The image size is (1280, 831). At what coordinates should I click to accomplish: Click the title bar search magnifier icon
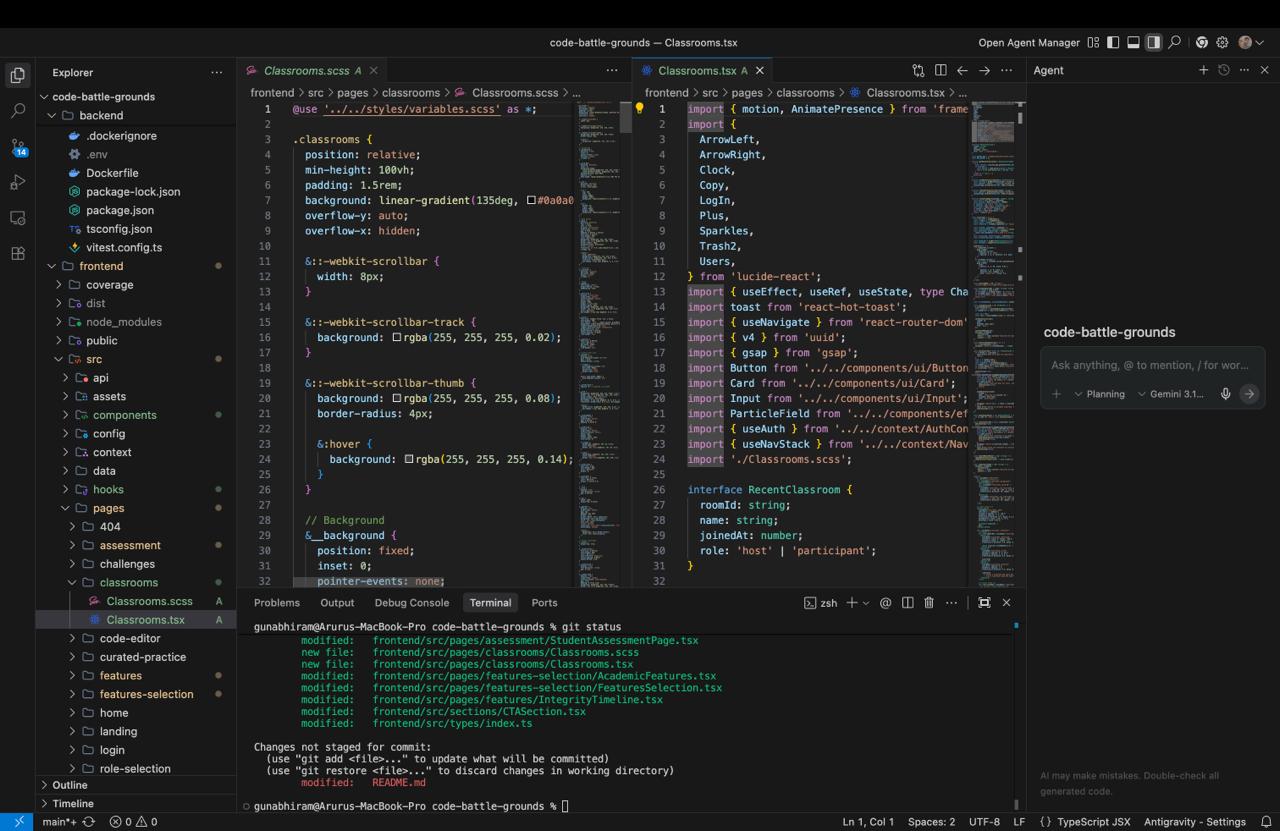point(1175,43)
